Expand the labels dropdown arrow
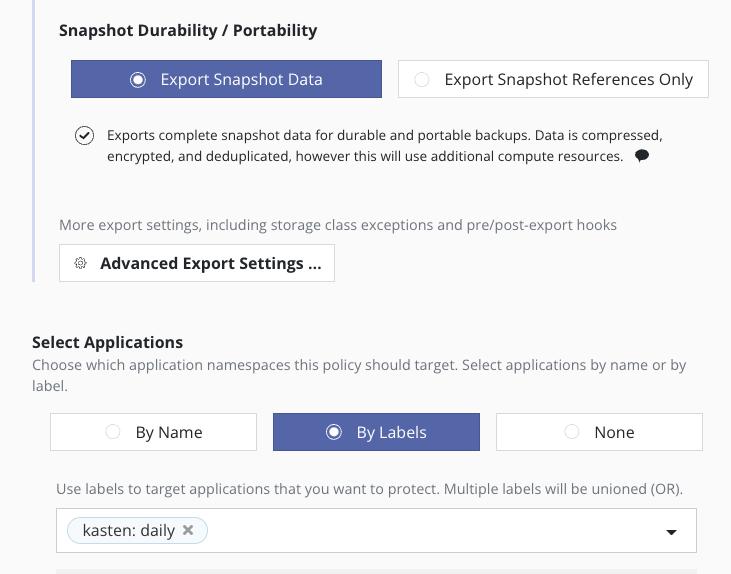The width and height of the screenshot is (731, 574). coord(671,532)
